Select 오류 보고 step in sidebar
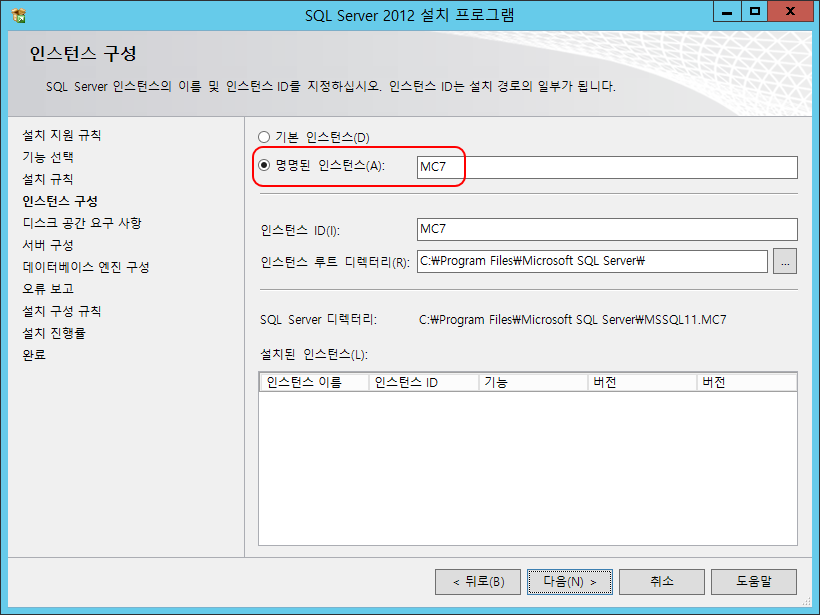This screenshot has width=820, height=615. point(48,289)
